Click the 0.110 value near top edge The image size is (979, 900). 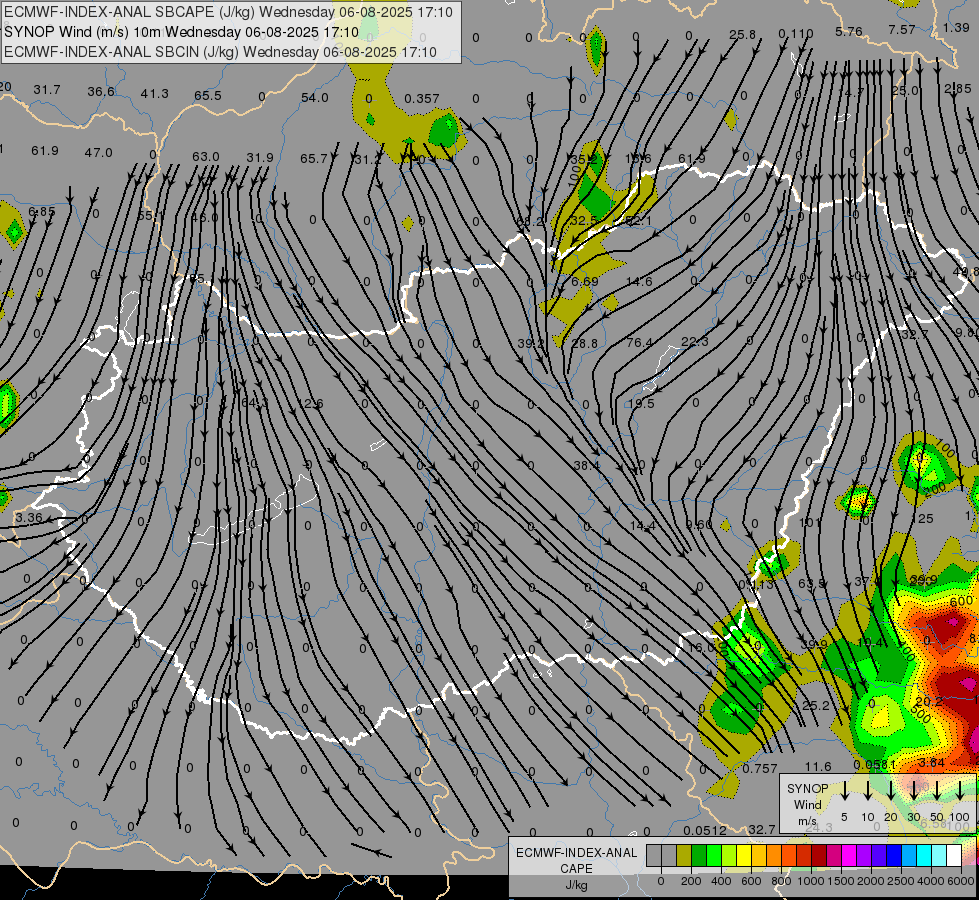795,34
